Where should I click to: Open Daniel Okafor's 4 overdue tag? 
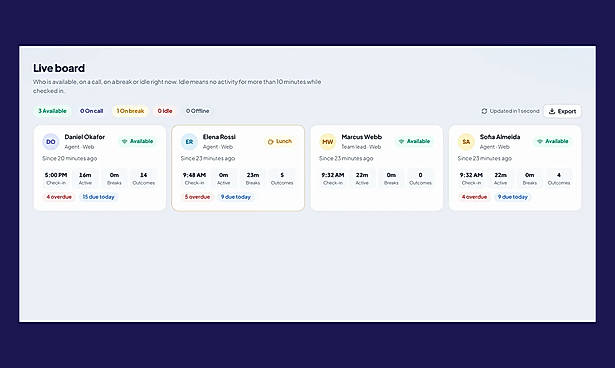click(59, 197)
